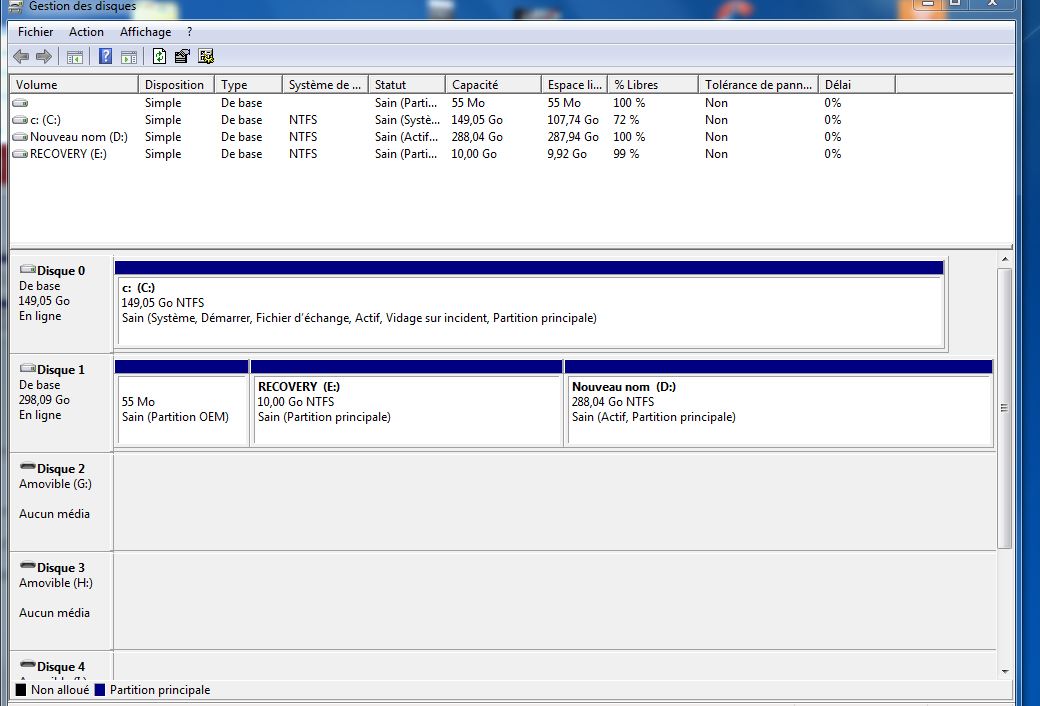
Task: Select the Disque 4 disk label
Action: 61,666
